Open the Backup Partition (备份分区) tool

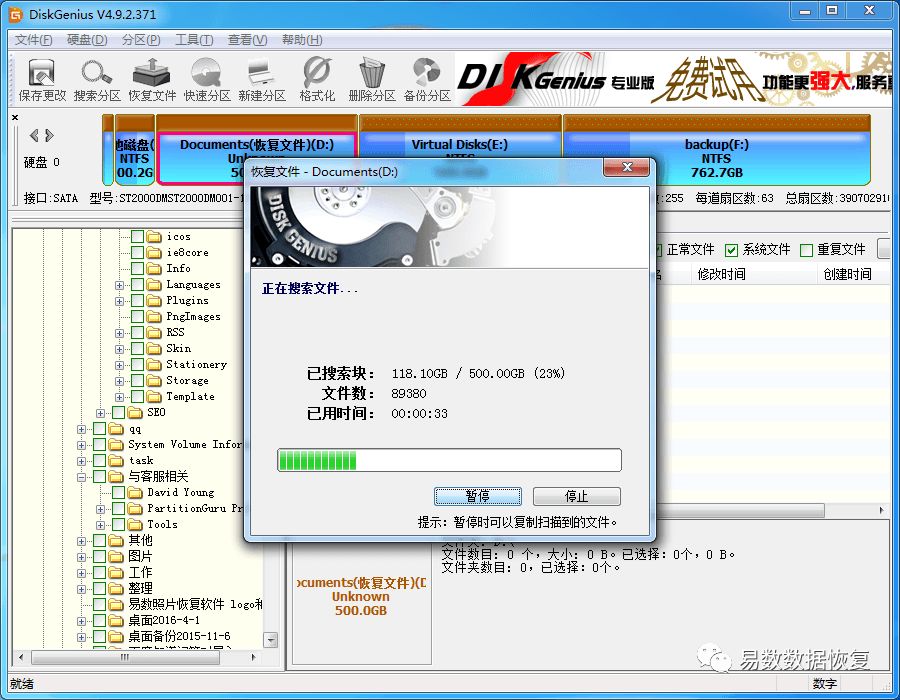click(427, 80)
